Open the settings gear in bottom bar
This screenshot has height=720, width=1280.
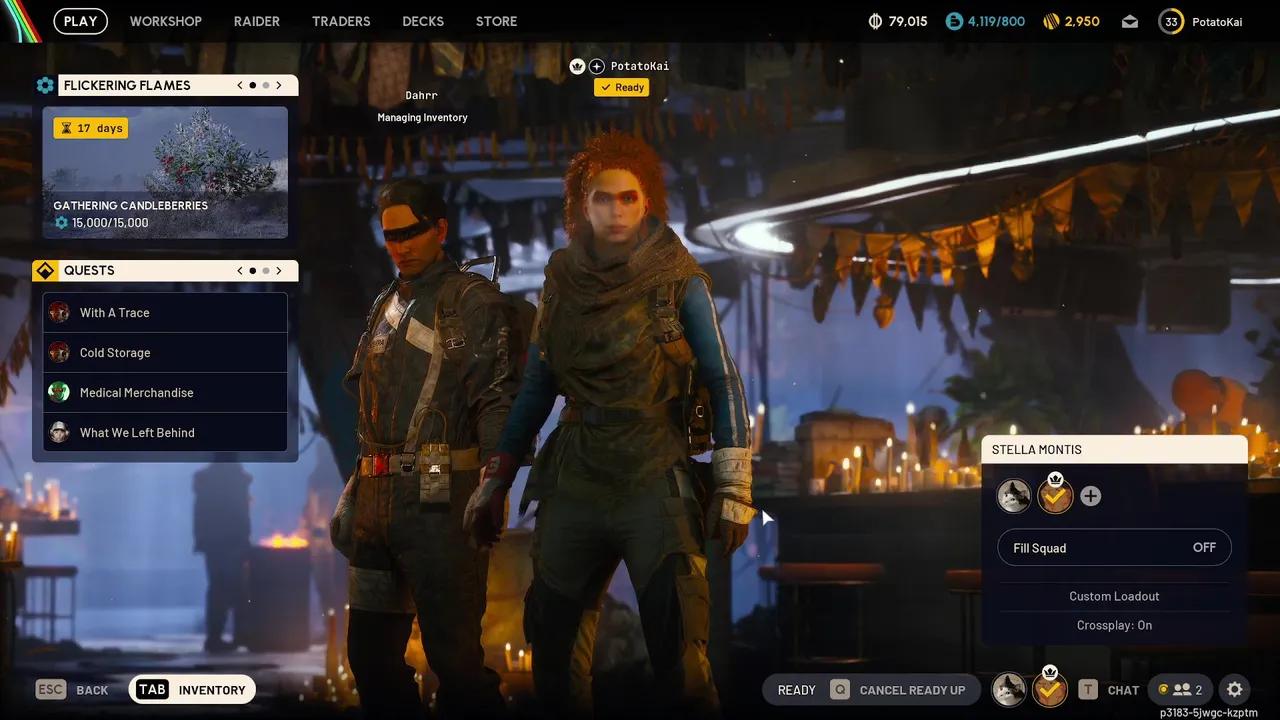pos(1234,689)
